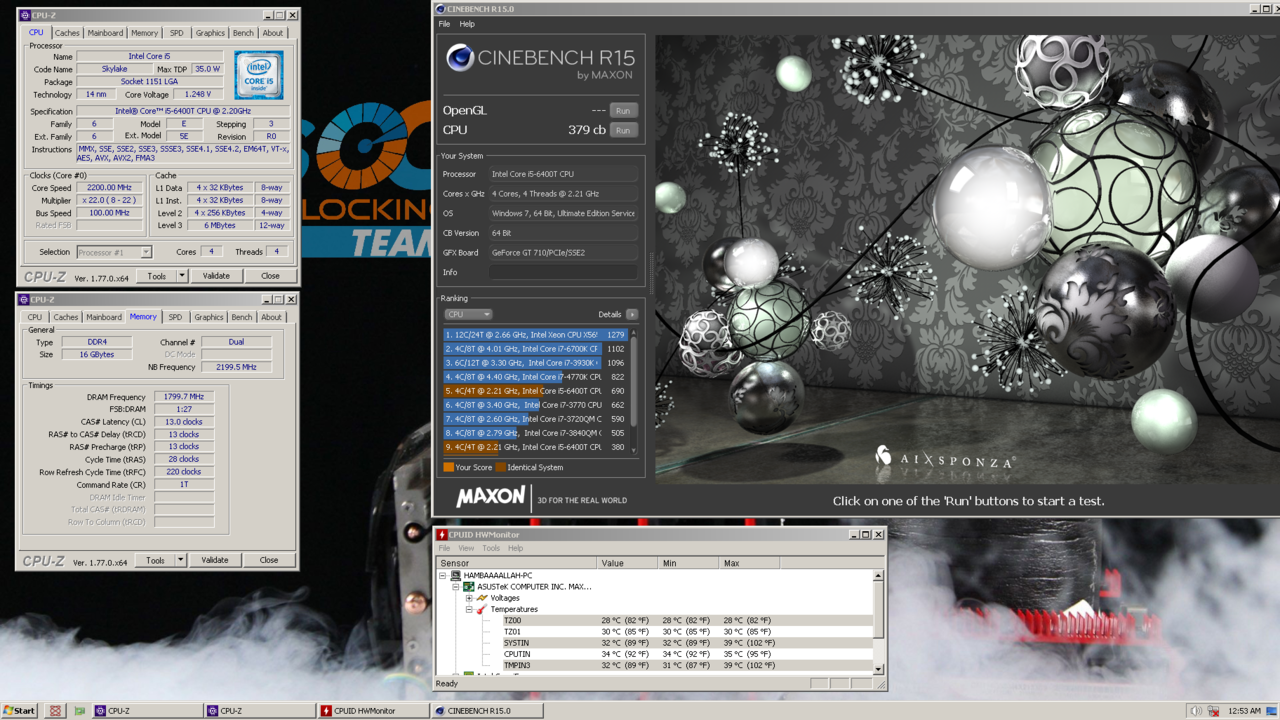
Task: Click the system tray clock 12:53 AM
Action: click(x=1245, y=711)
